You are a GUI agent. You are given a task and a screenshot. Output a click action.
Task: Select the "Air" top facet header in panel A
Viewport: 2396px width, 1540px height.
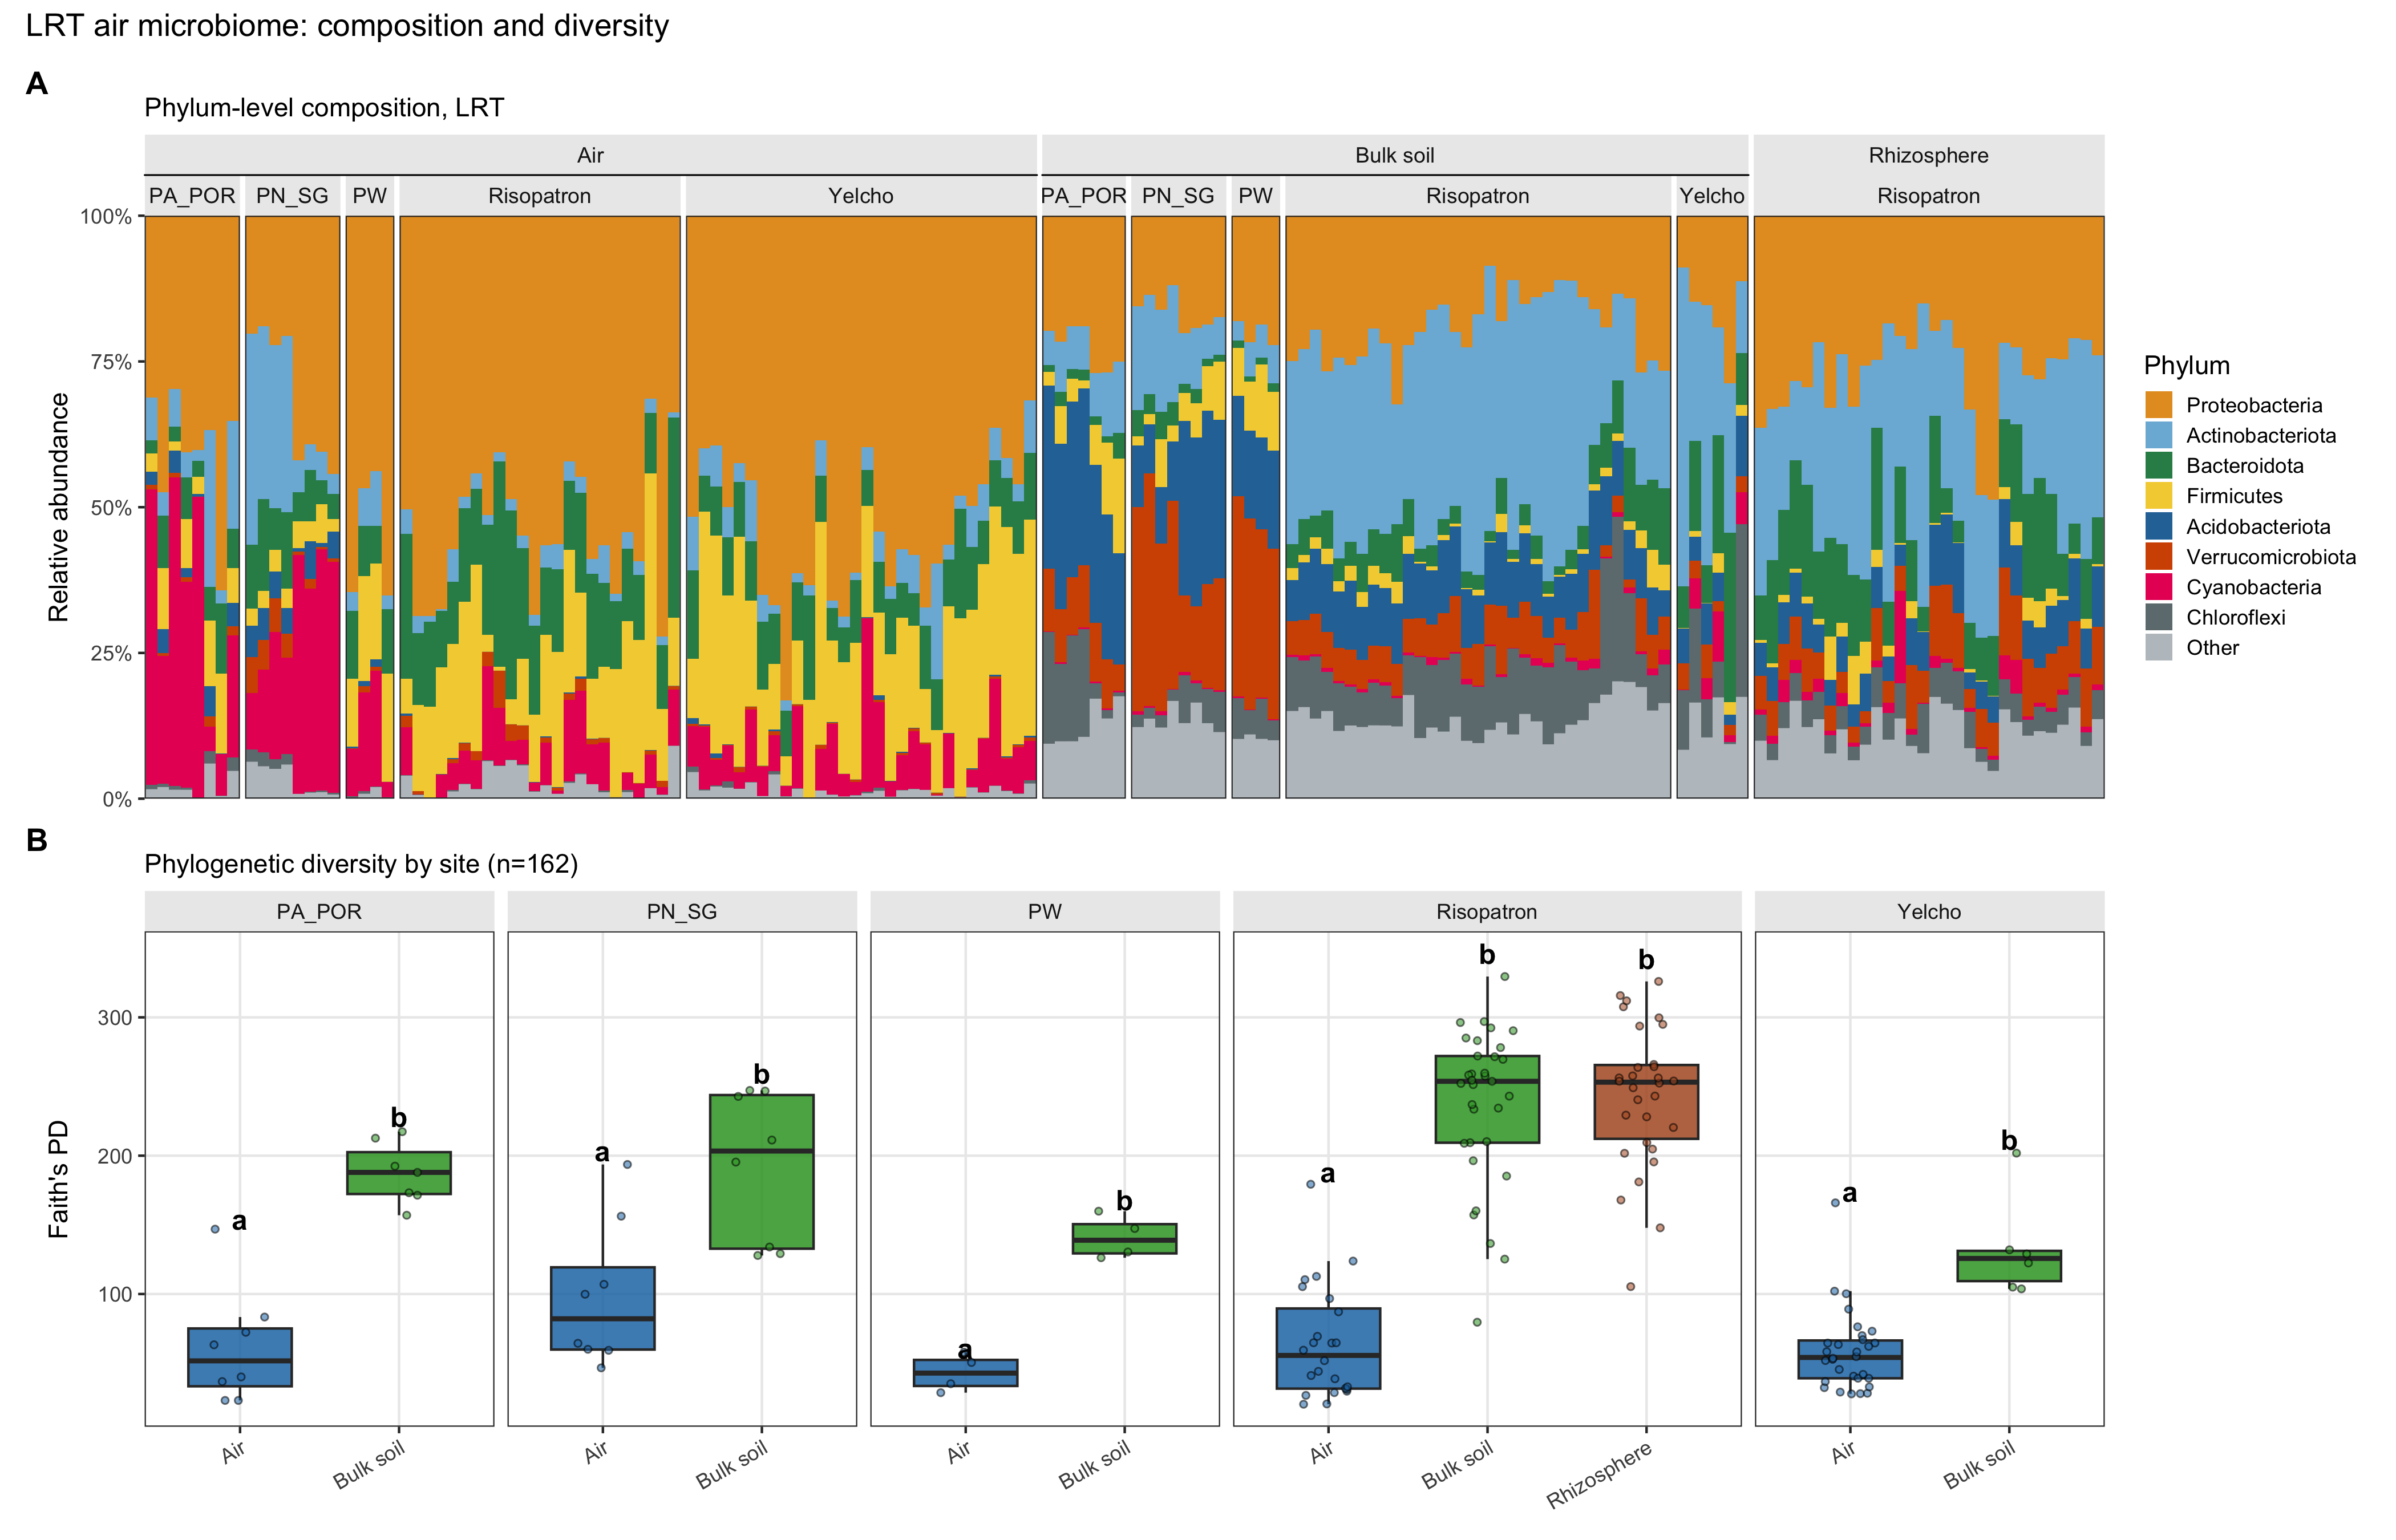[590, 155]
